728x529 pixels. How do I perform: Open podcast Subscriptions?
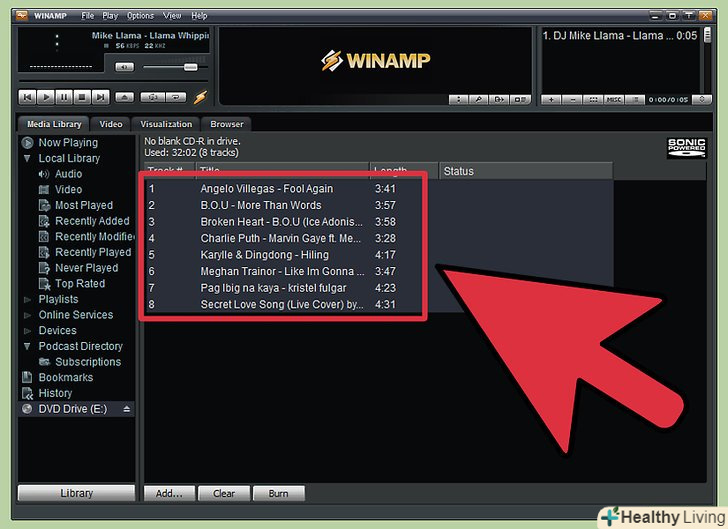(x=88, y=362)
